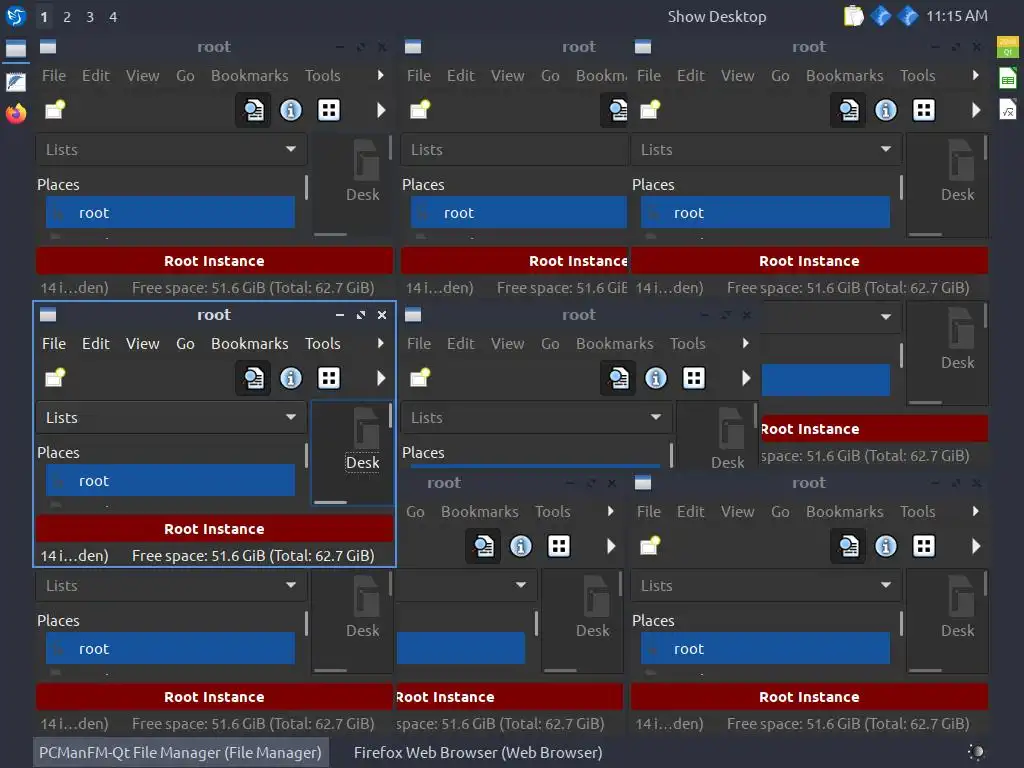
Task: Open Go menu in the highlighted root window
Action: (185, 344)
